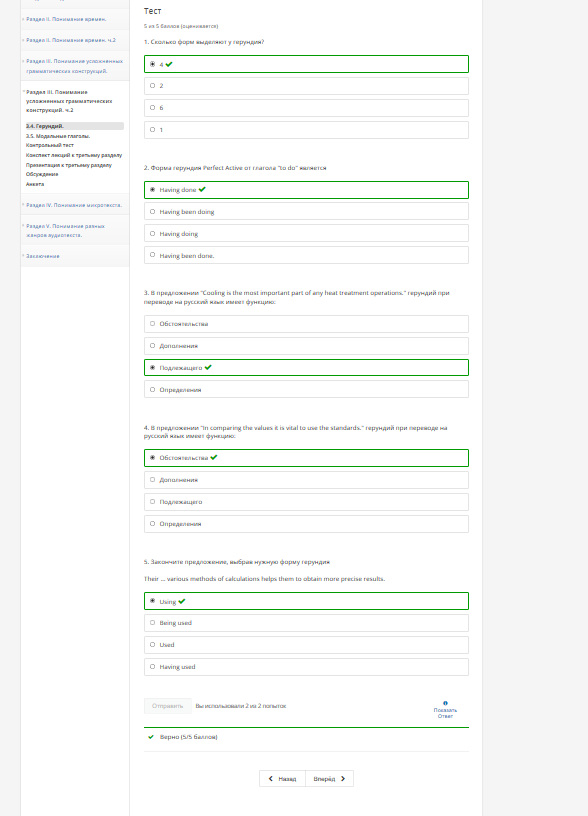Screen dimensions: 588x816
Task: Click the green checkmark next to Using
Action: 182,601
